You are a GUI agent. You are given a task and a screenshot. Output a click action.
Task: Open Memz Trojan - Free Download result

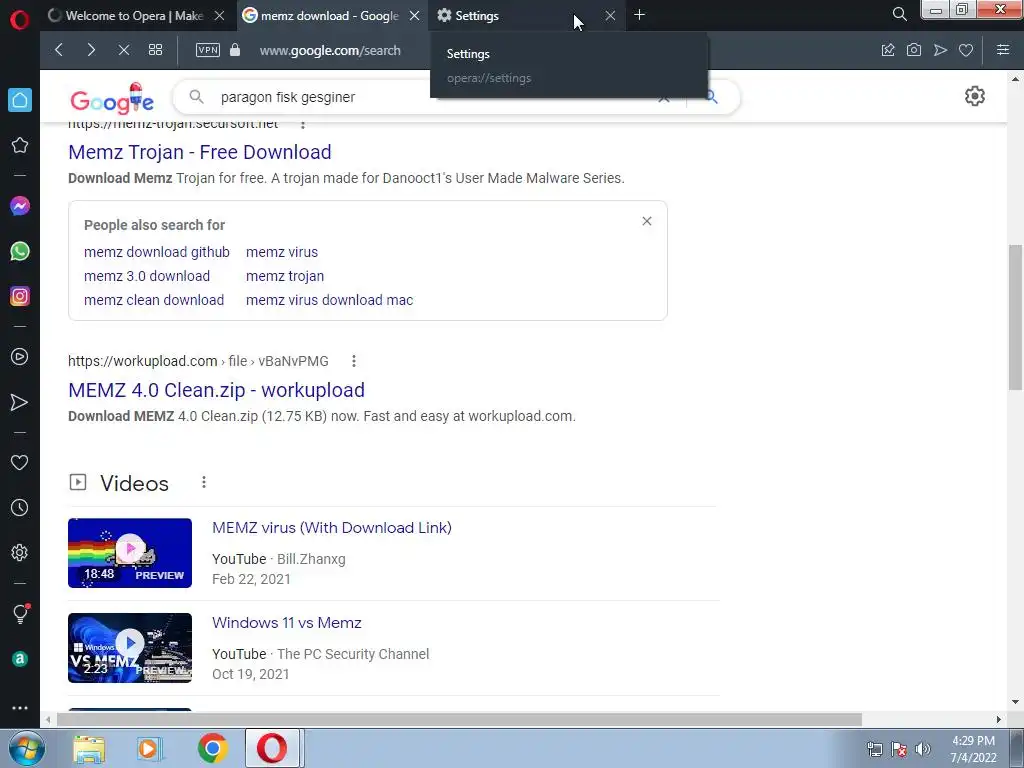click(200, 152)
